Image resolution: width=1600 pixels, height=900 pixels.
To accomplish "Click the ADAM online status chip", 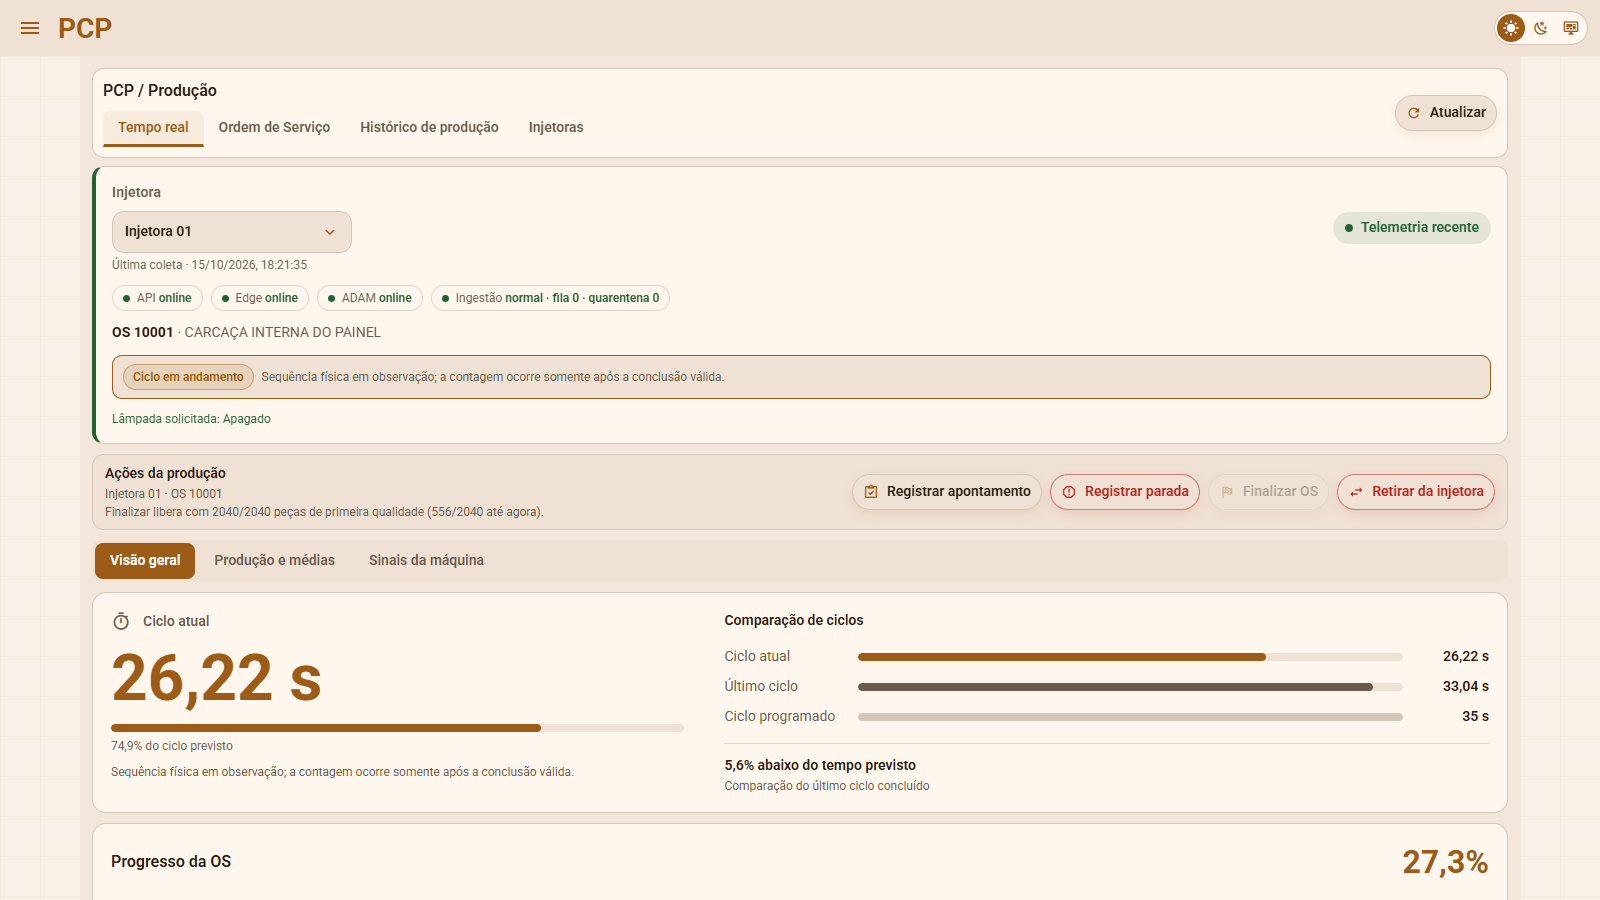I will (370, 298).
